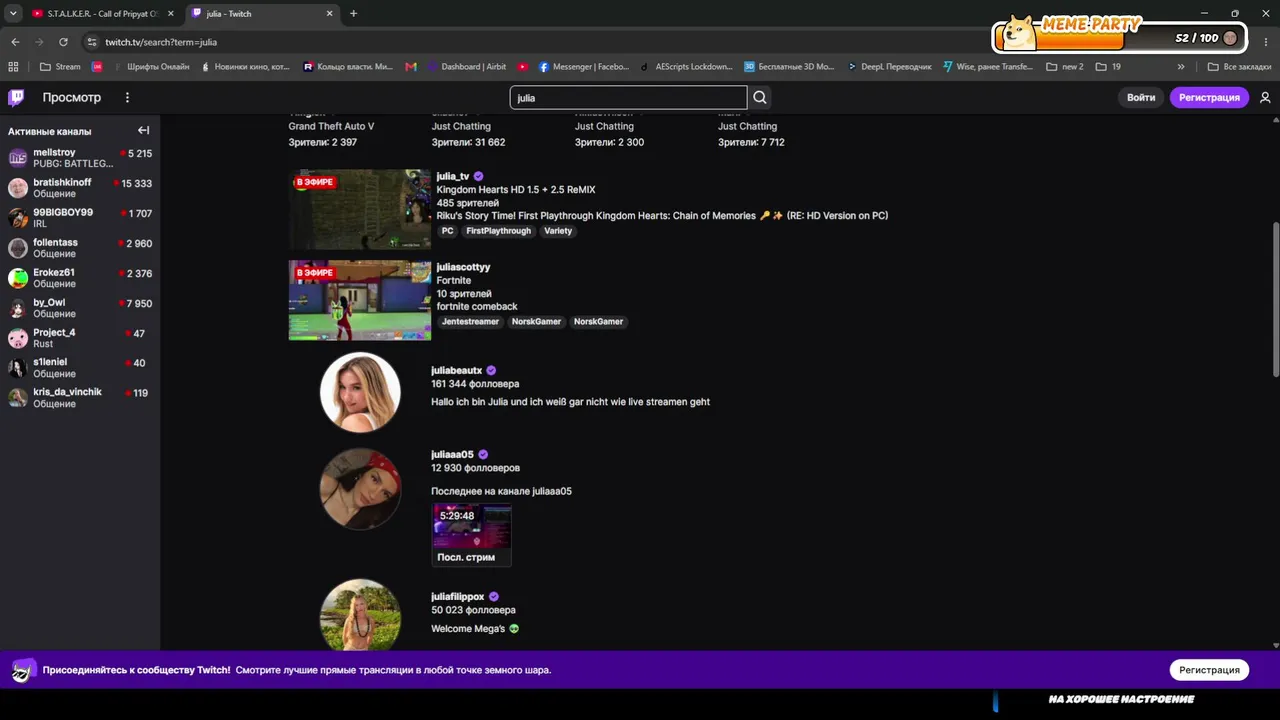Open the Chrome apps grid icon

13,67
